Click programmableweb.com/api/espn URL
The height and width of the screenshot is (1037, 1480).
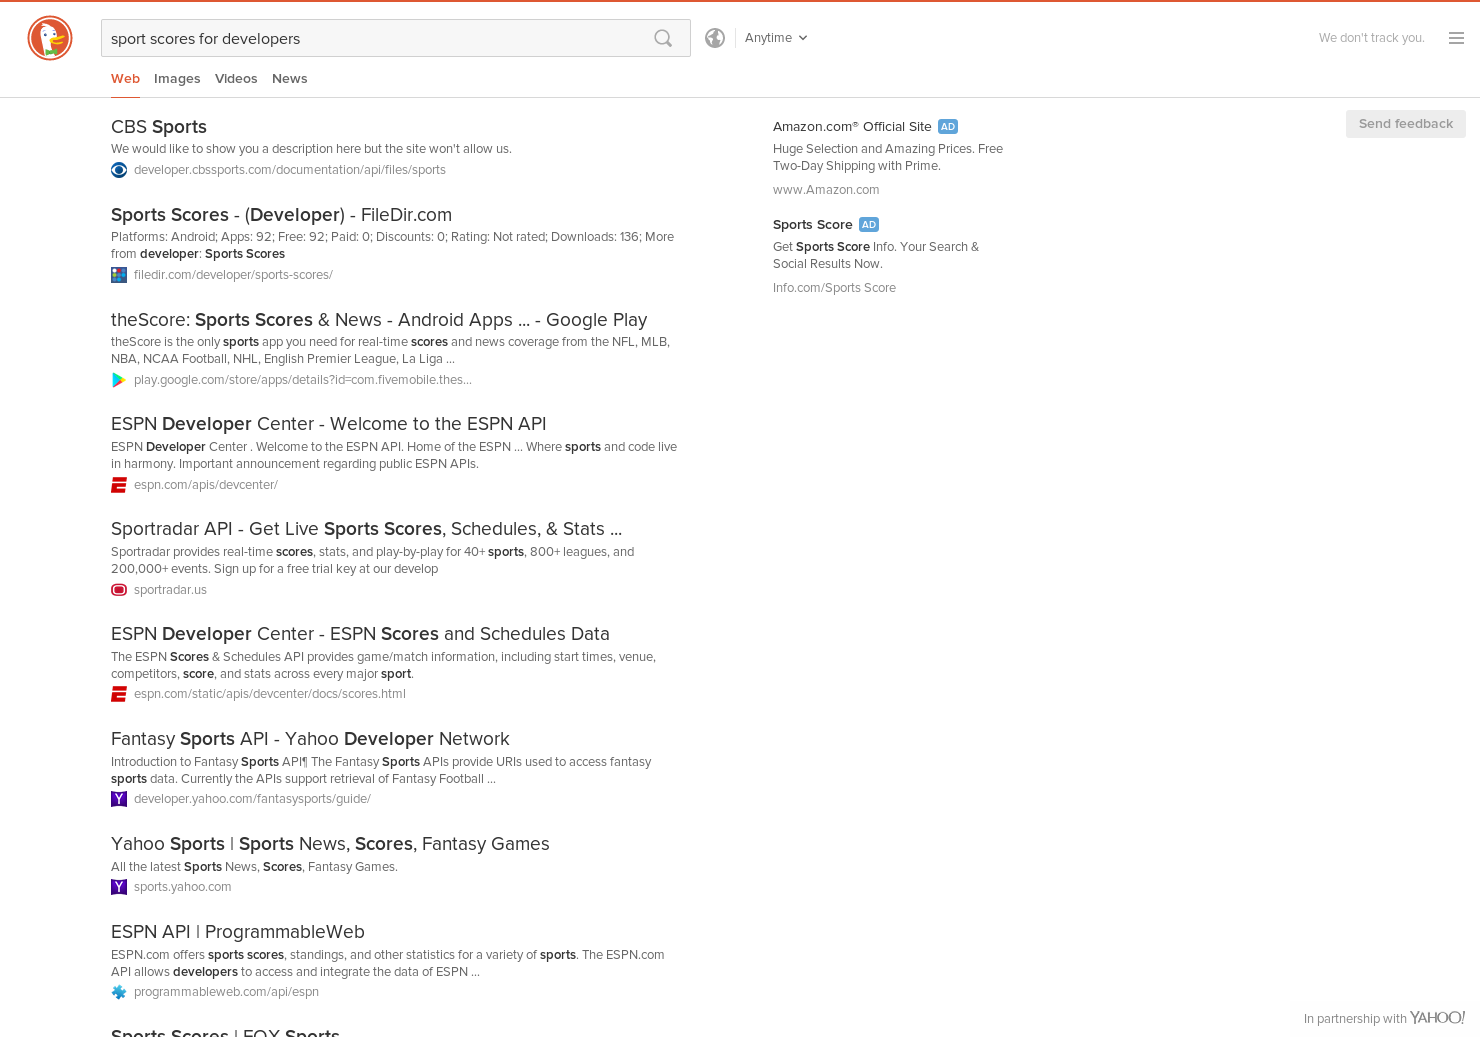226,992
